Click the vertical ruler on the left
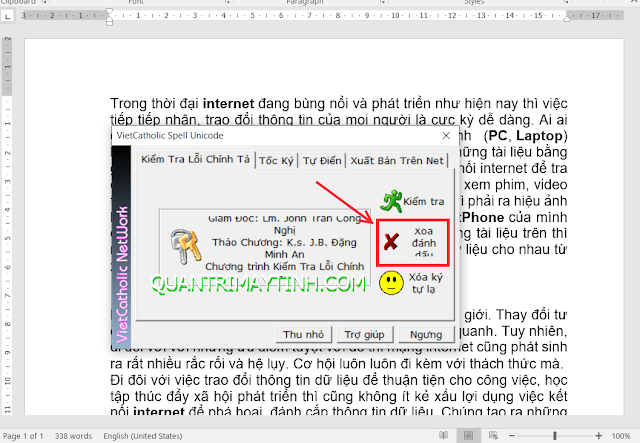The height and width of the screenshot is (443, 640). pos(7,225)
